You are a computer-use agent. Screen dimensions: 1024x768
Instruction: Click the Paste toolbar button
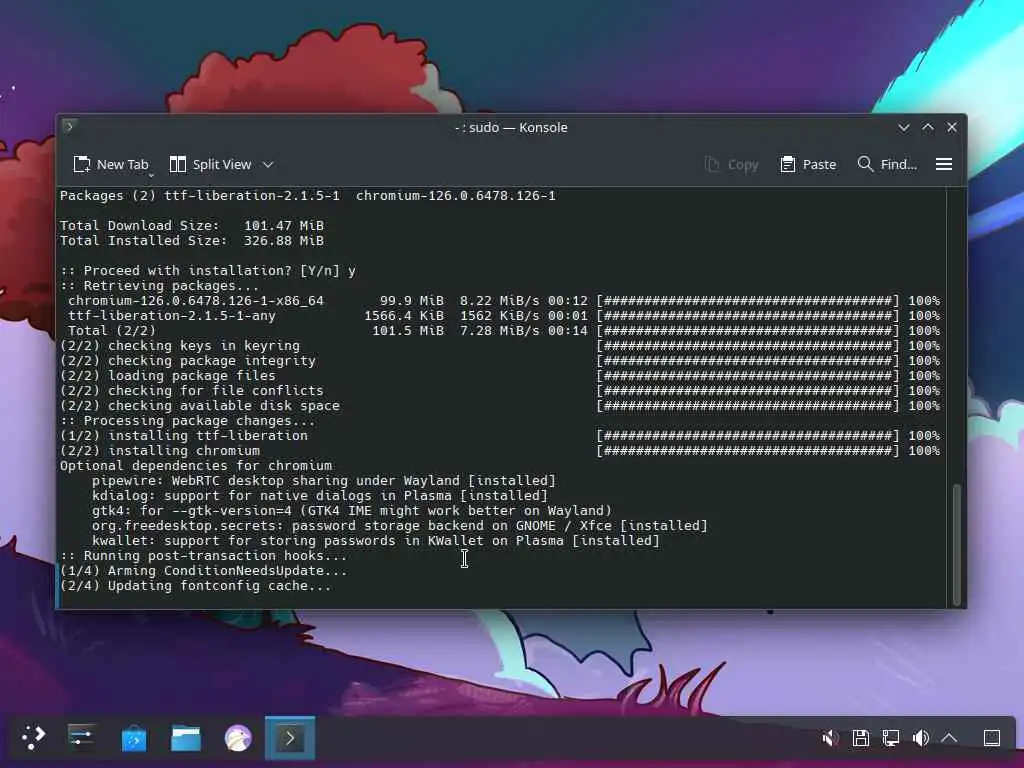[808, 165]
